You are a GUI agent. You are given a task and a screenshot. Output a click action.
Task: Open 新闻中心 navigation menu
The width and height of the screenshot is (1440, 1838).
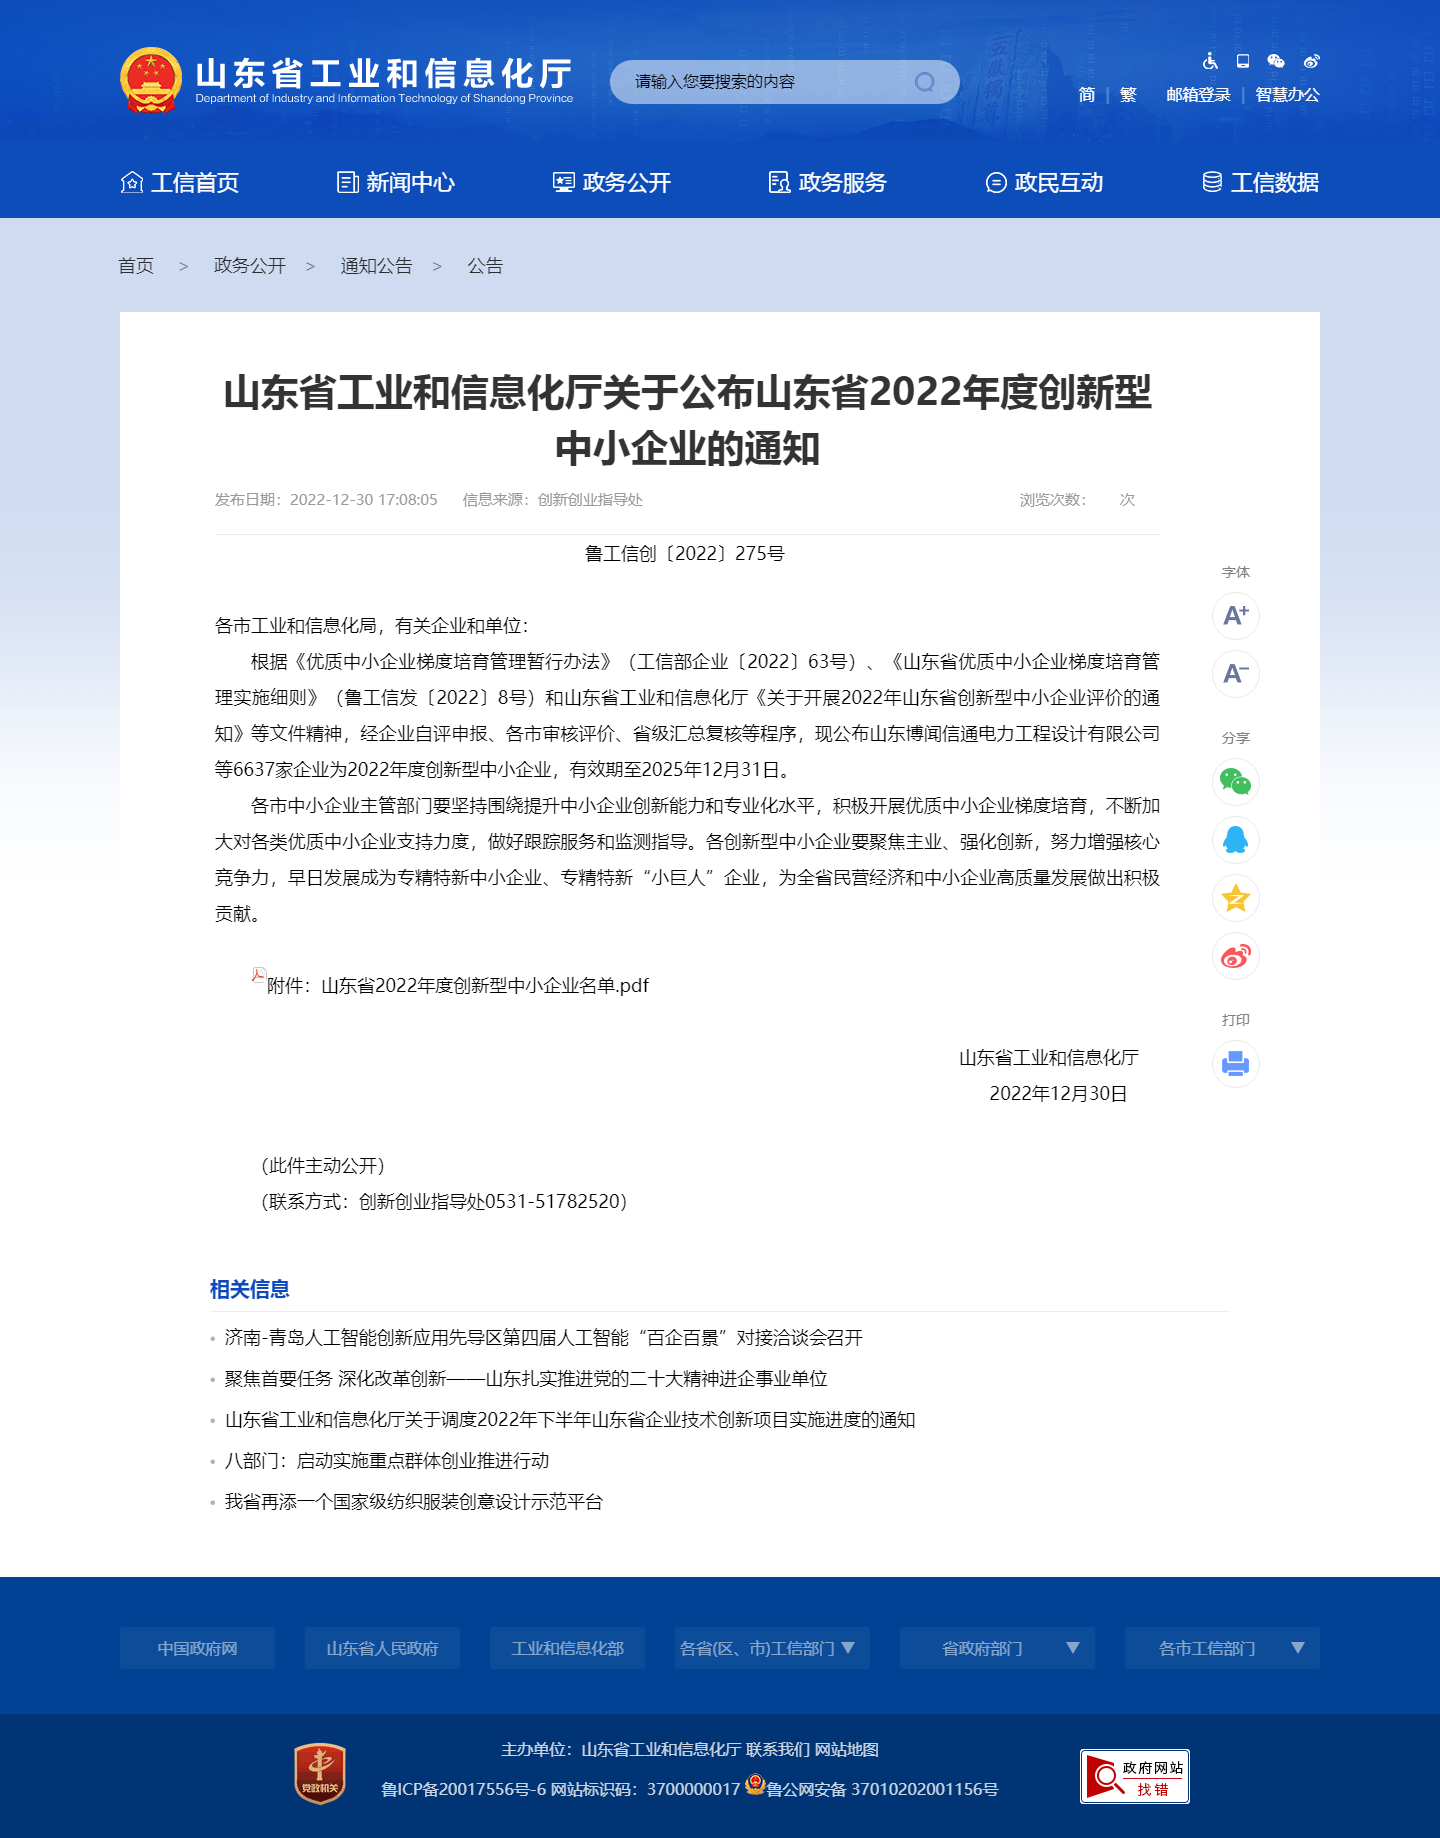tap(396, 183)
